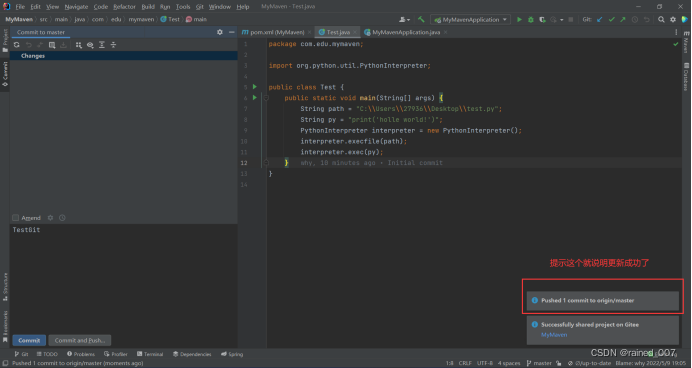Image resolution: width=692 pixels, height=368 pixels.
Task: Expand all changes in the commit tree
Action: click(x=102, y=45)
